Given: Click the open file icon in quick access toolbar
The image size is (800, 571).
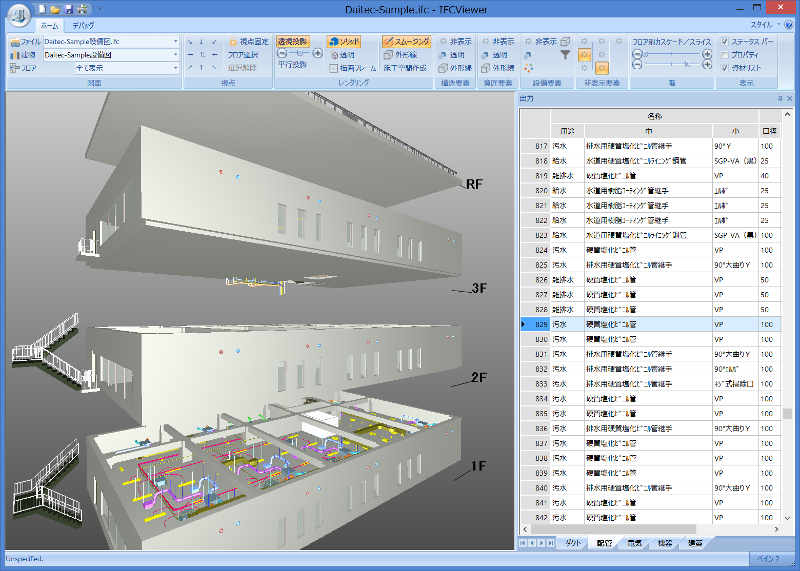Looking at the screenshot, I should 56,8.
